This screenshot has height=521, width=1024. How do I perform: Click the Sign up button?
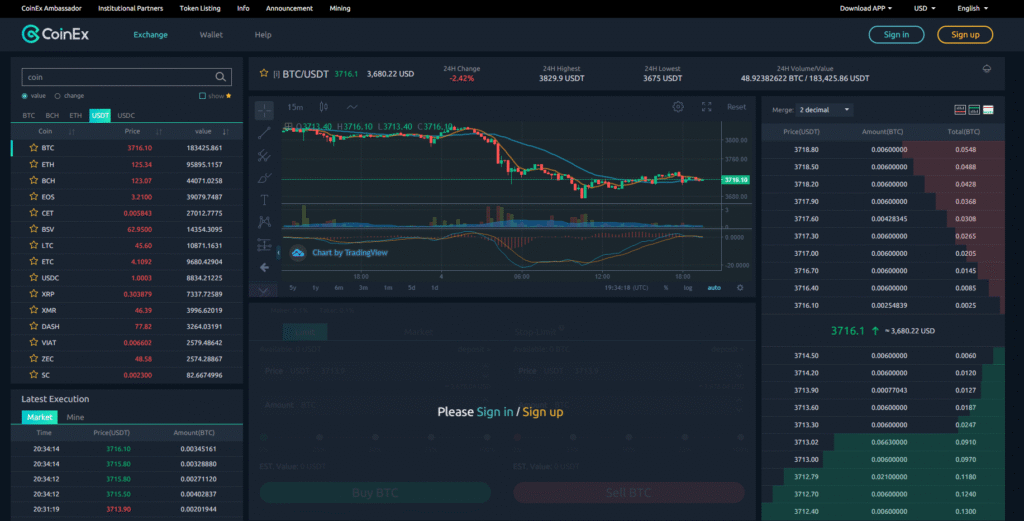coord(964,35)
